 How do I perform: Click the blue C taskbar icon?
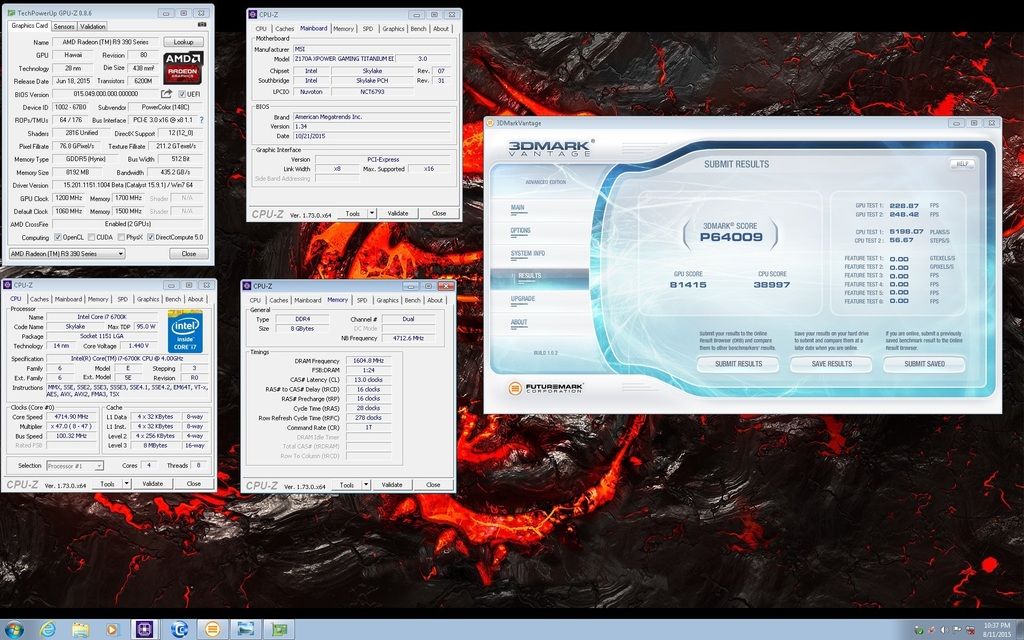pyautogui.click(x=179, y=630)
